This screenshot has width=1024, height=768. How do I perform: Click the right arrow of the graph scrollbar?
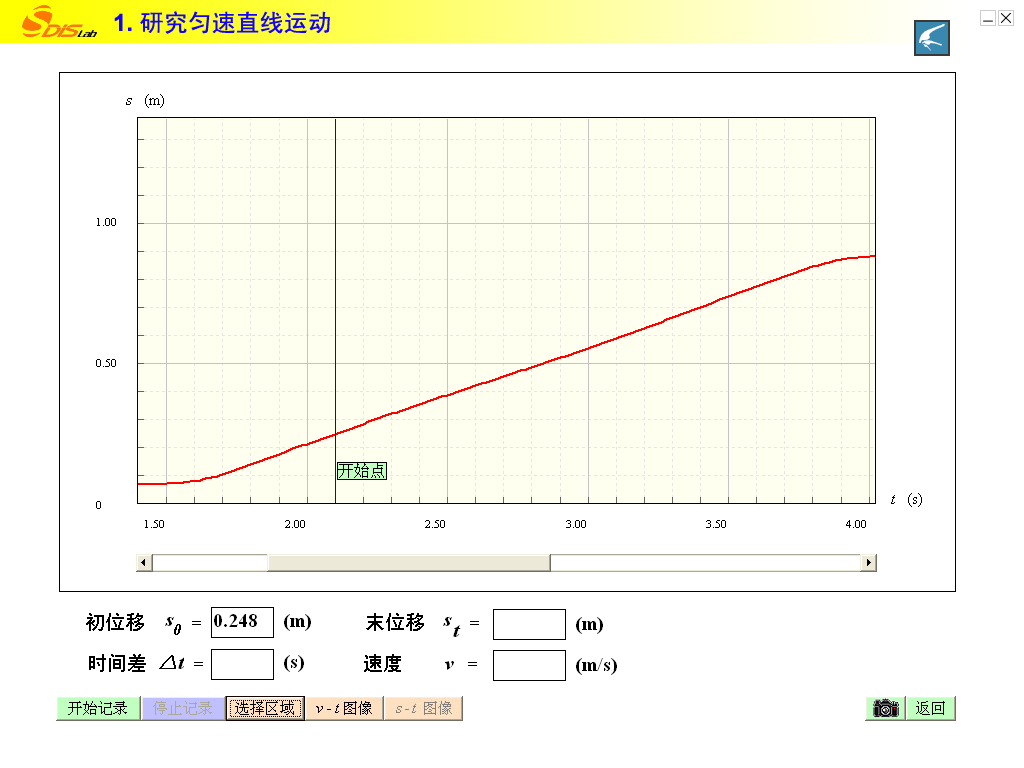[868, 563]
